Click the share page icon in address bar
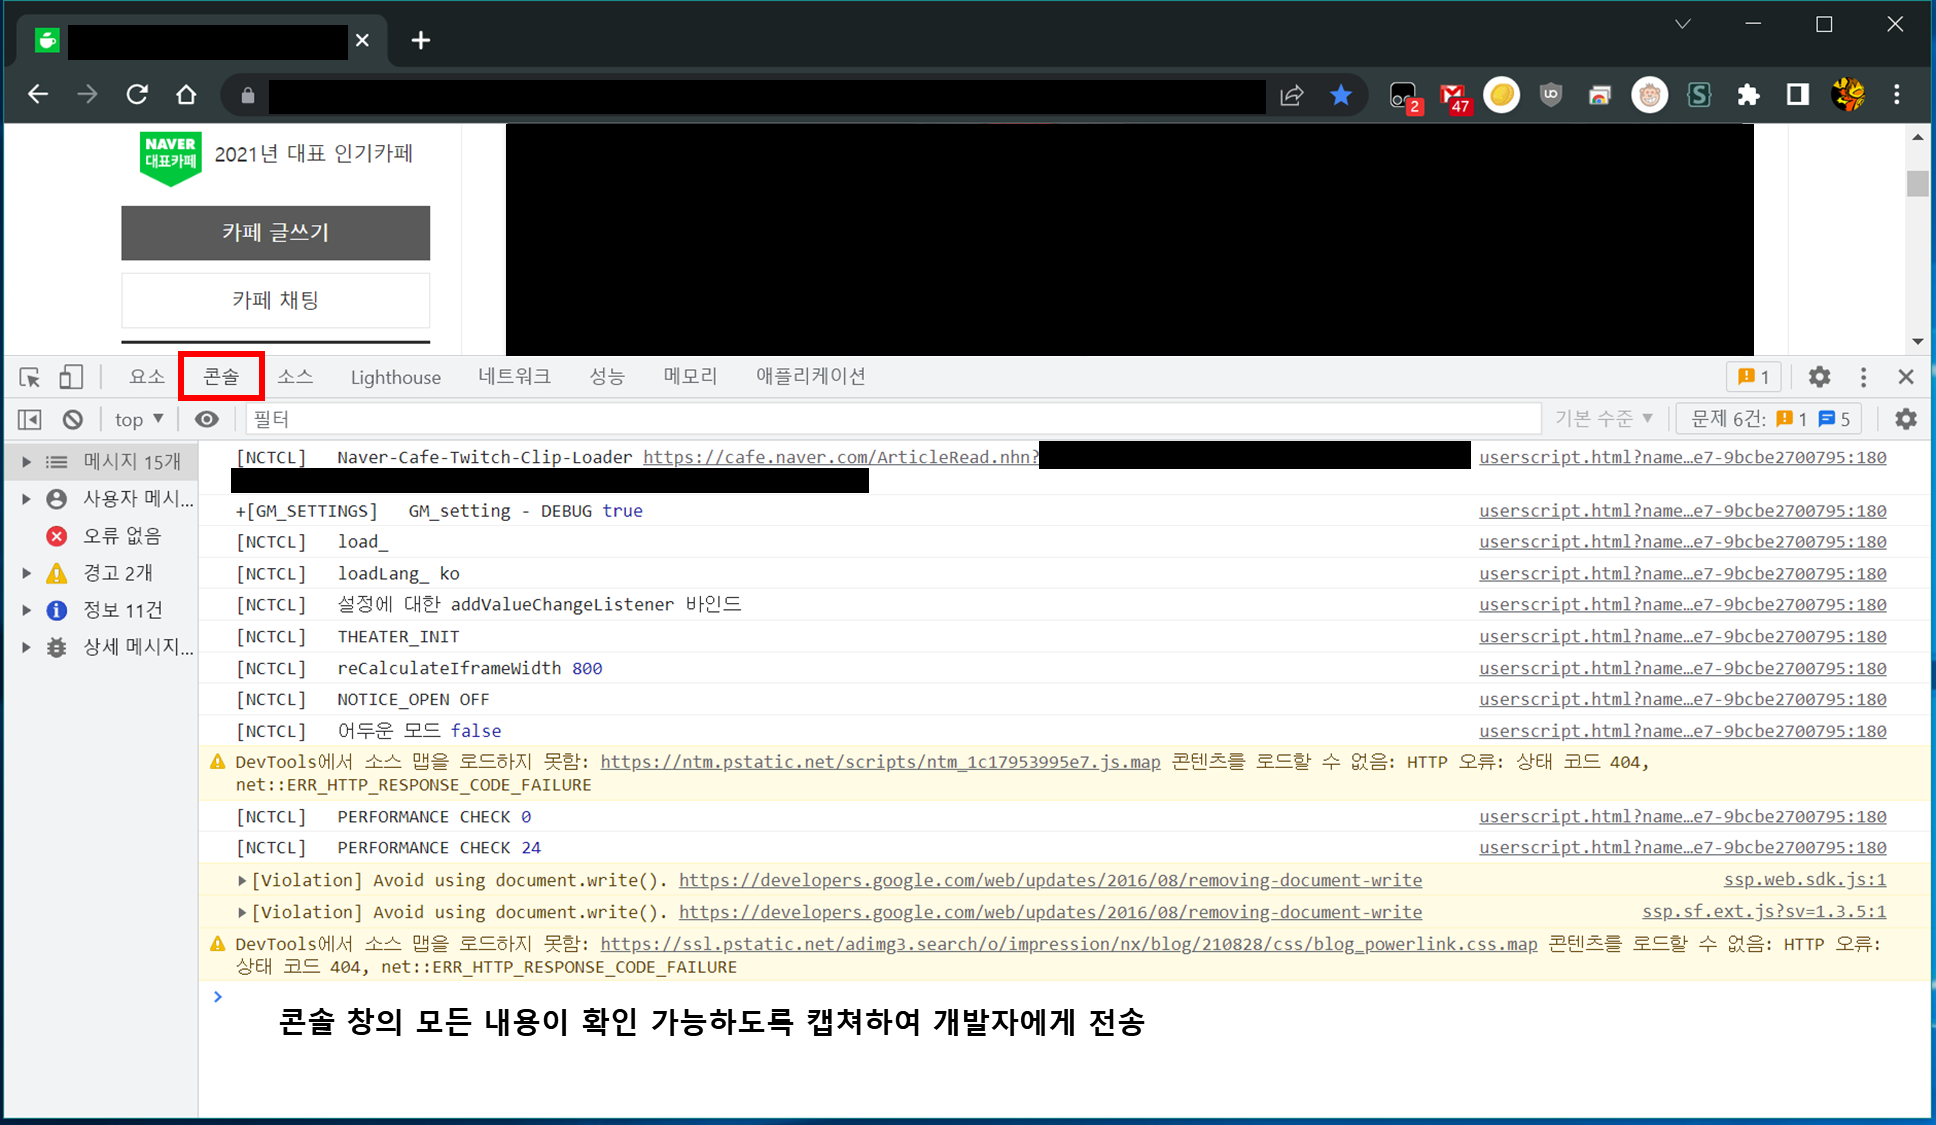The width and height of the screenshot is (1936, 1125). 1292,95
